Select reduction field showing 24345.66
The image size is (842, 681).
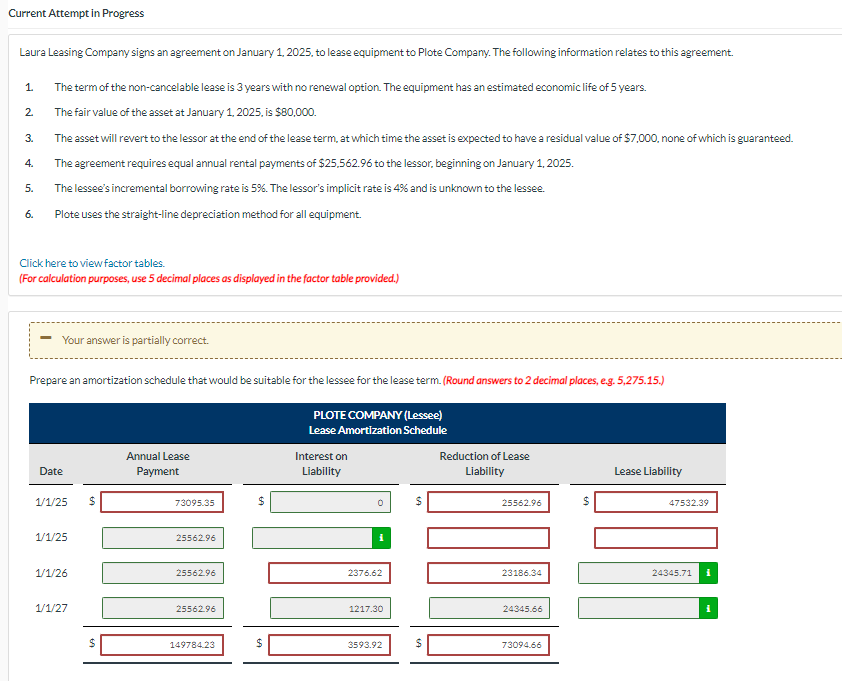[489, 608]
